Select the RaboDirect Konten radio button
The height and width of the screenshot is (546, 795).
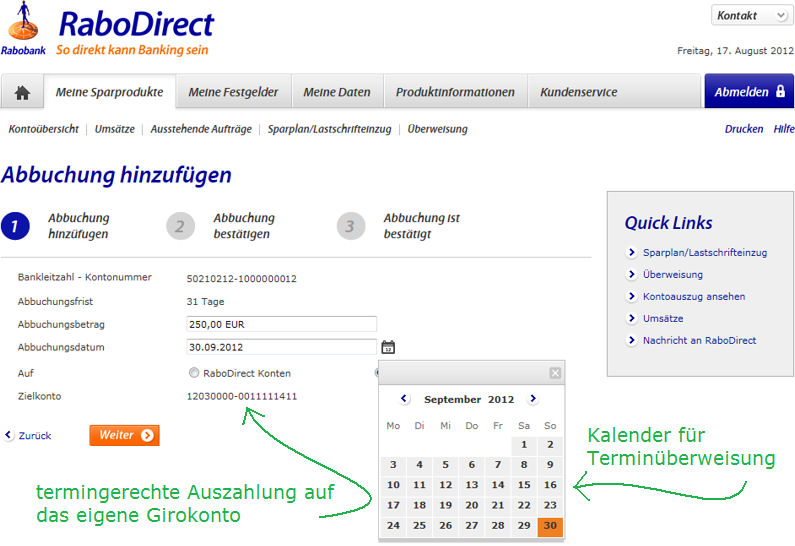point(194,373)
